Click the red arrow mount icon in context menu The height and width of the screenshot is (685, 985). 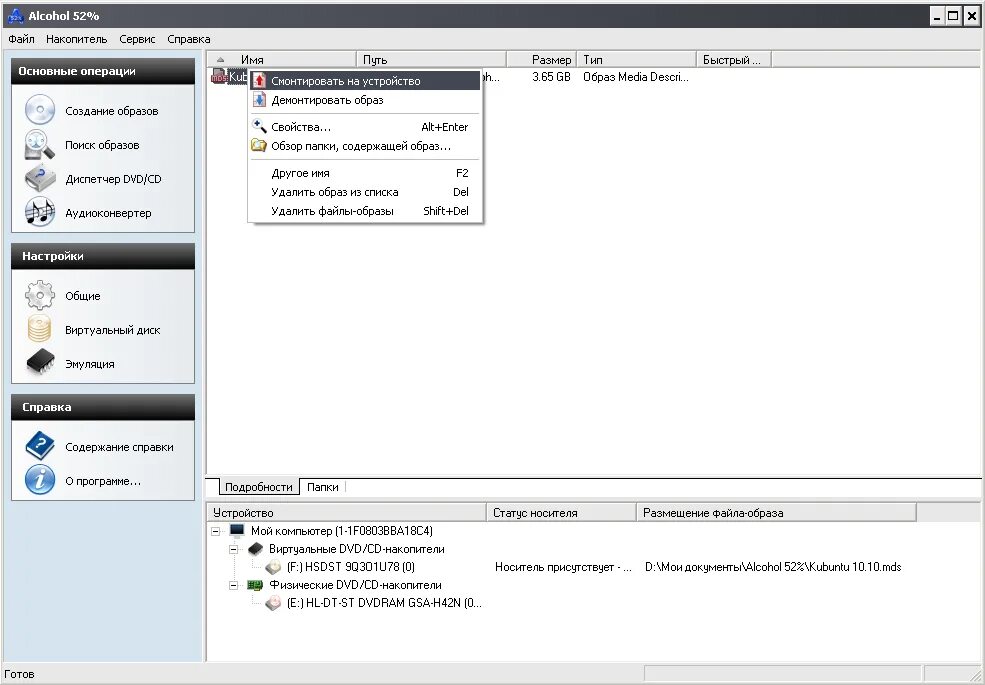[259, 80]
